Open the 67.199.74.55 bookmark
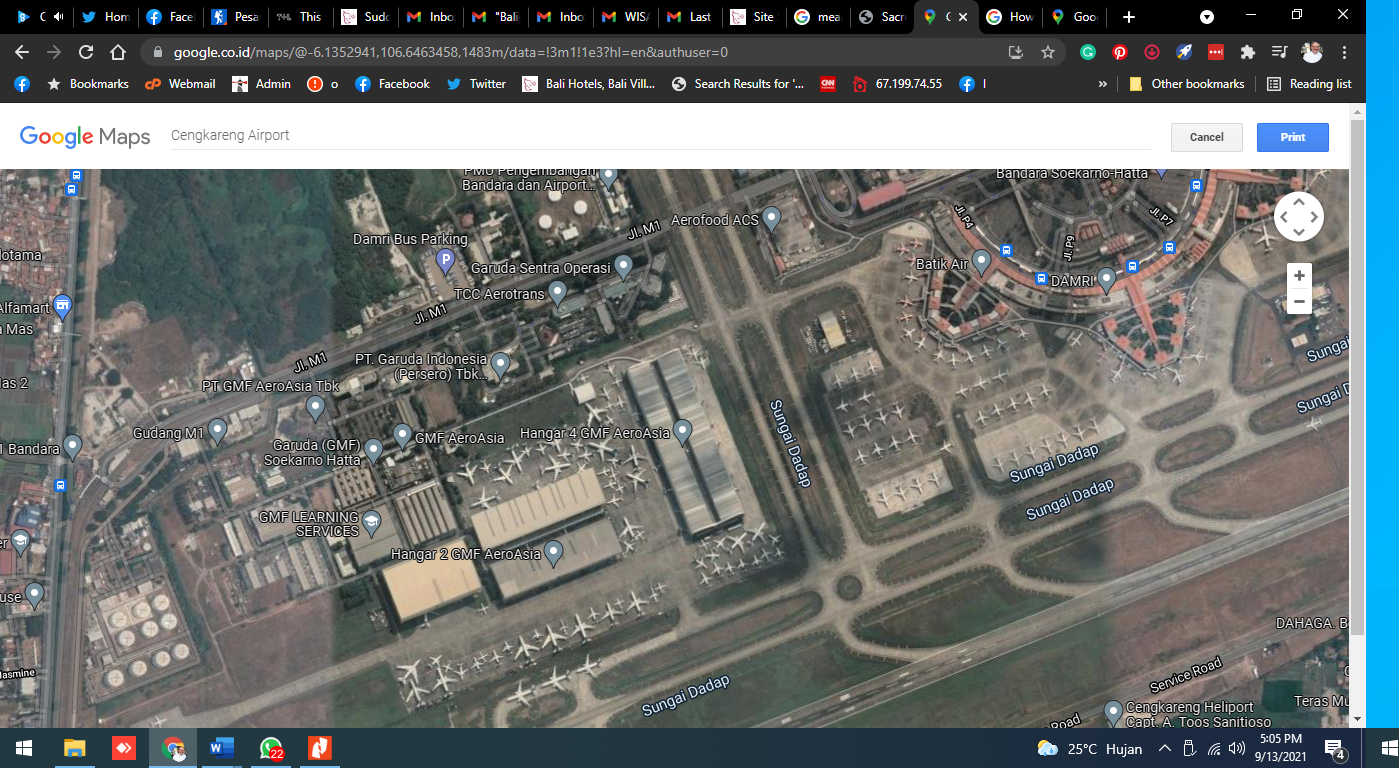The width and height of the screenshot is (1399, 768). pyautogui.click(x=897, y=84)
